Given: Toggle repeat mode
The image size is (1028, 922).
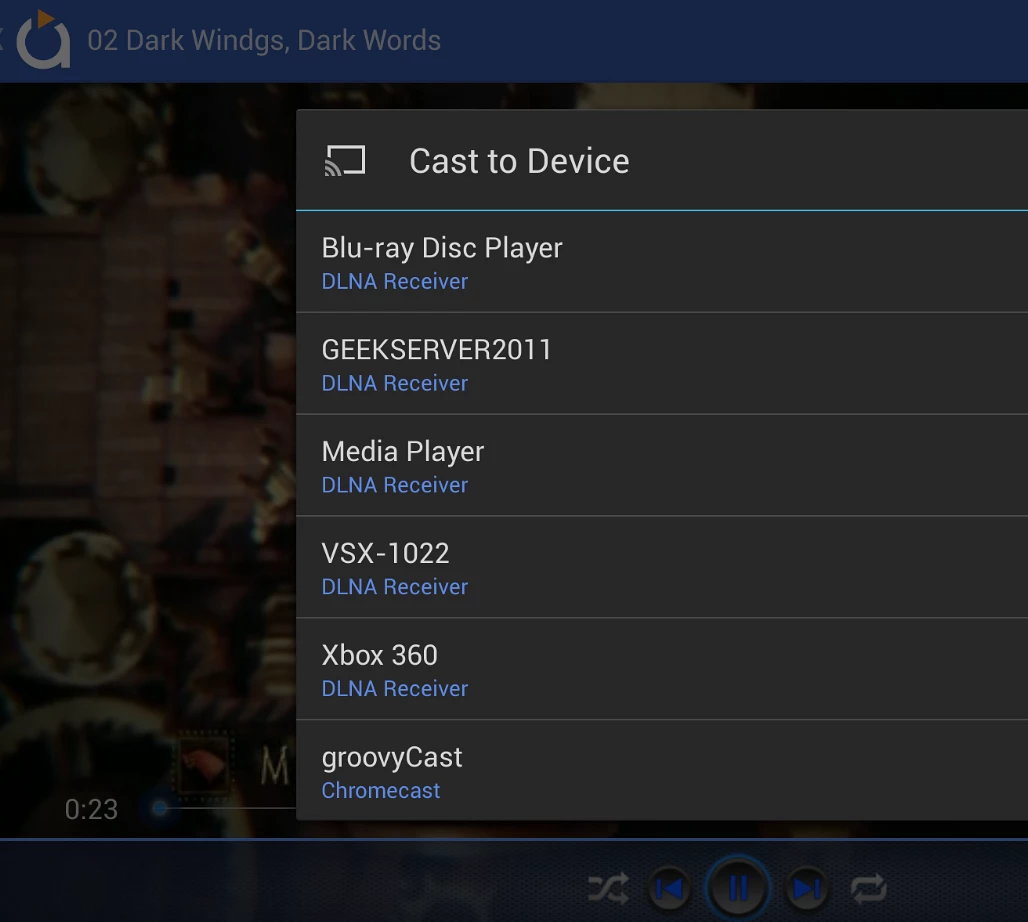Looking at the screenshot, I should pyautogui.click(x=868, y=889).
